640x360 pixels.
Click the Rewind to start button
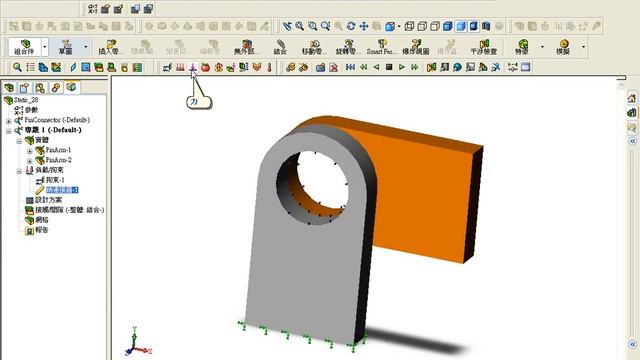click(x=350, y=67)
